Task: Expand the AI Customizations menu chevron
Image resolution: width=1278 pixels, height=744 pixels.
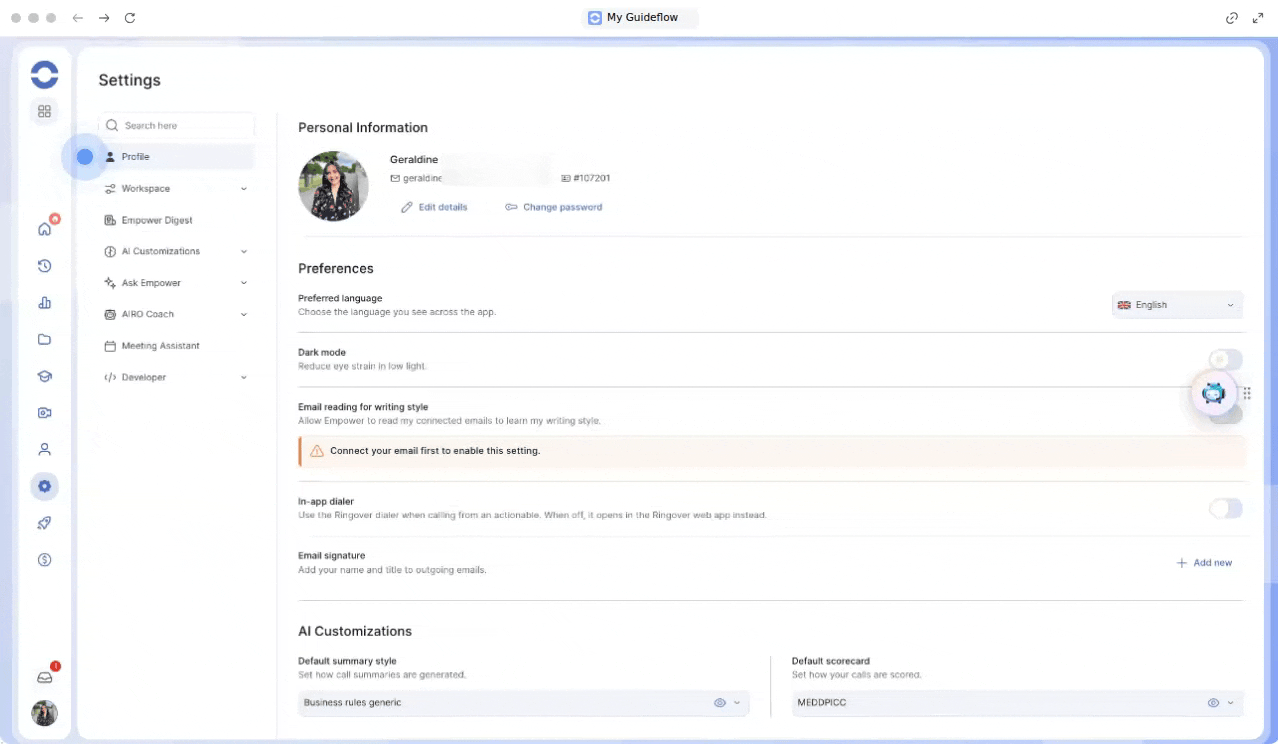Action: tap(244, 252)
